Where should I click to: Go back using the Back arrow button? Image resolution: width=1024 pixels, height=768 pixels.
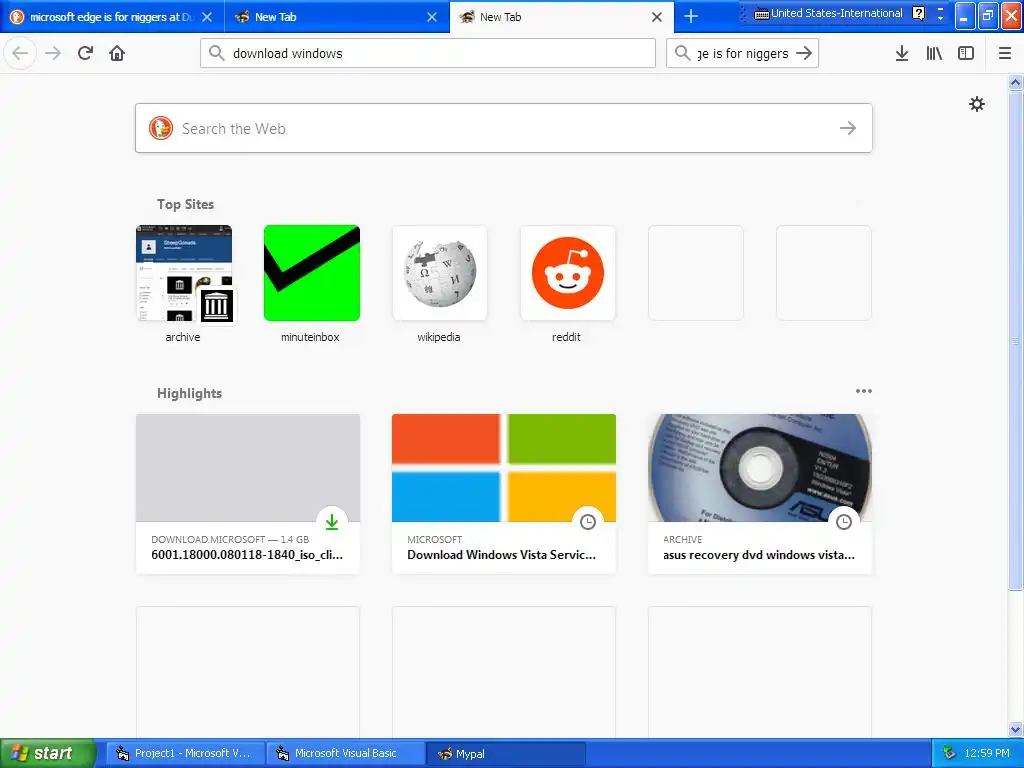click(20, 53)
